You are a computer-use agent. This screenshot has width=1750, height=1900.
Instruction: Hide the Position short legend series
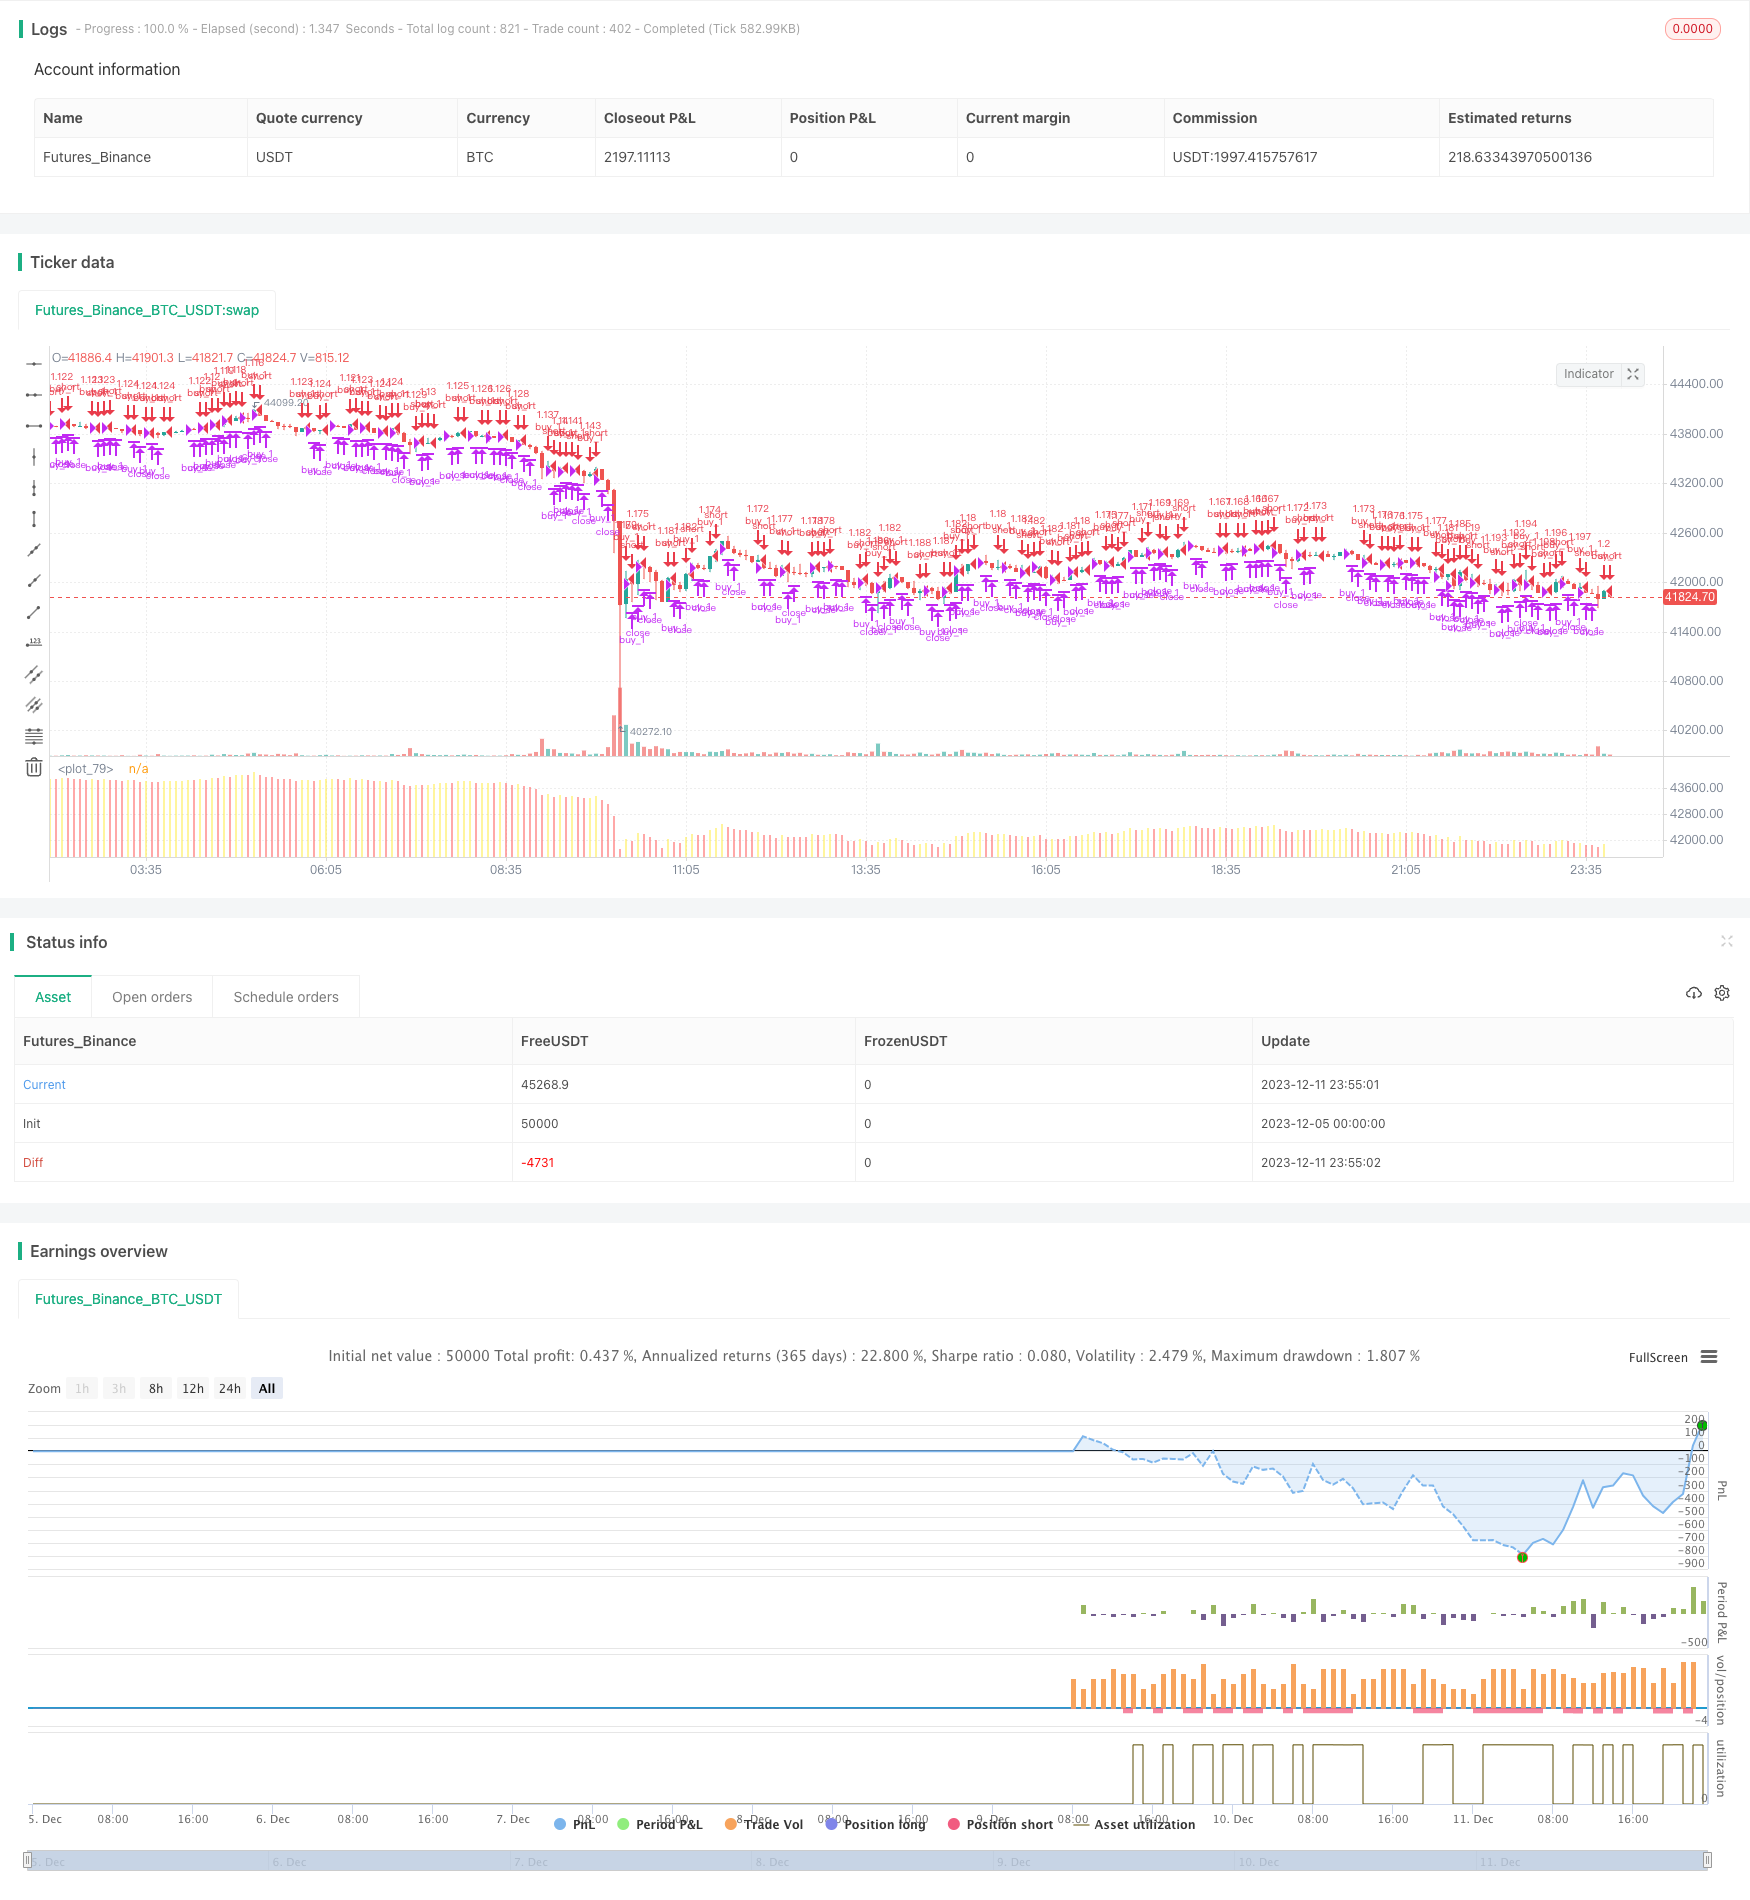click(x=1000, y=1824)
